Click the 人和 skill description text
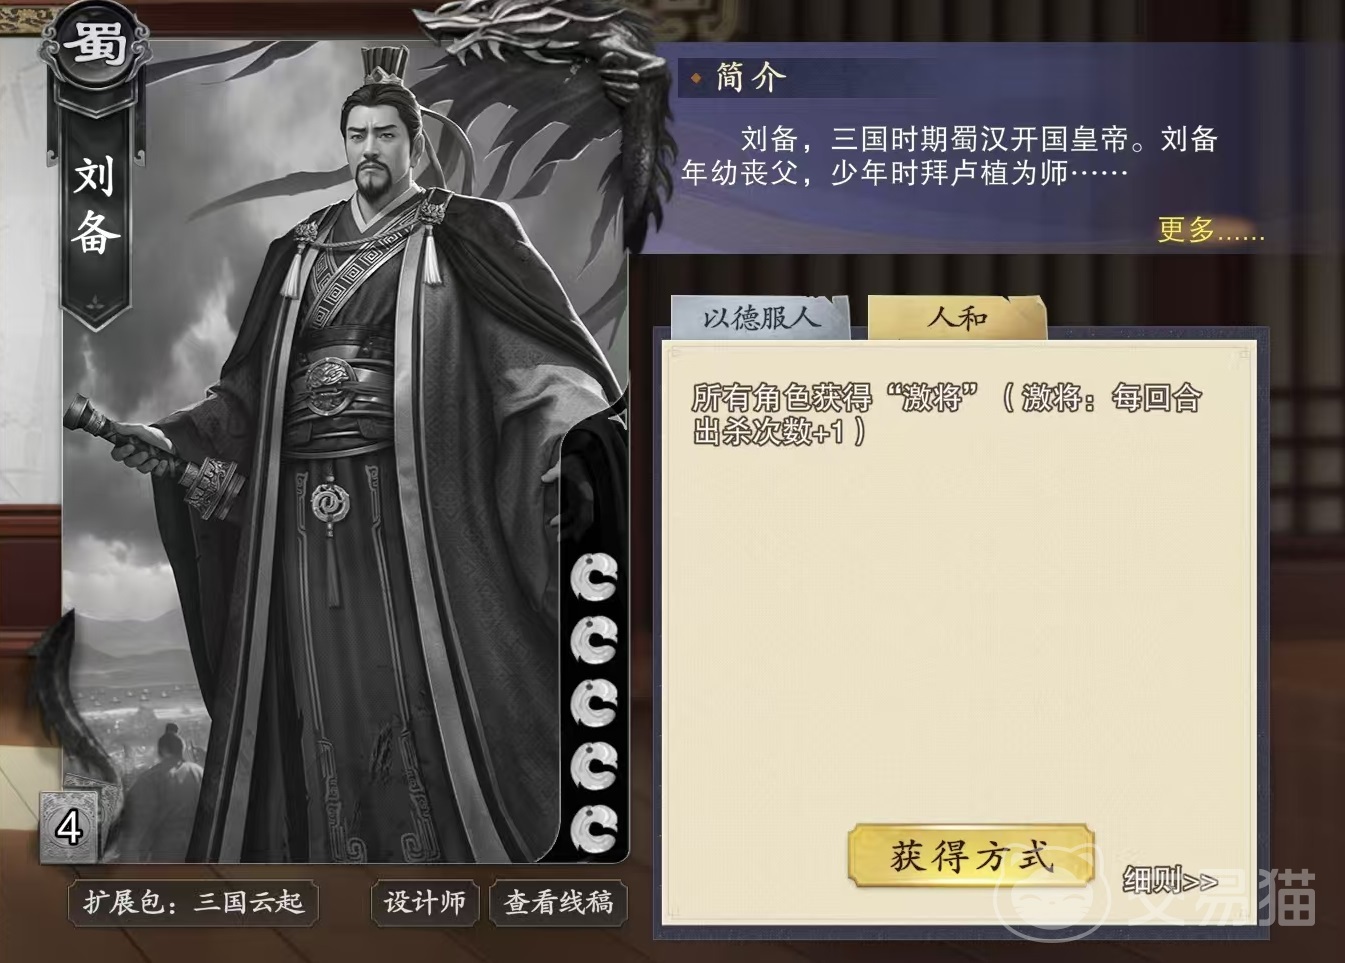Image resolution: width=1345 pixels, height=963 pixels. [x=946, y=414]
